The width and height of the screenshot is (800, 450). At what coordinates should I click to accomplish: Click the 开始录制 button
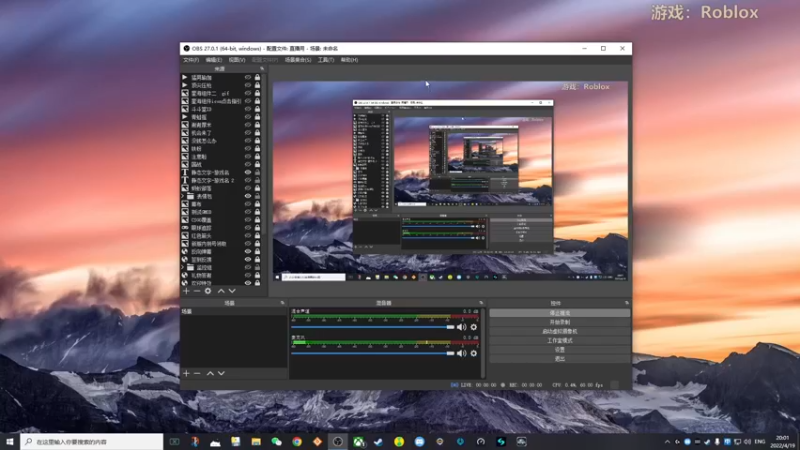[560, 322]
